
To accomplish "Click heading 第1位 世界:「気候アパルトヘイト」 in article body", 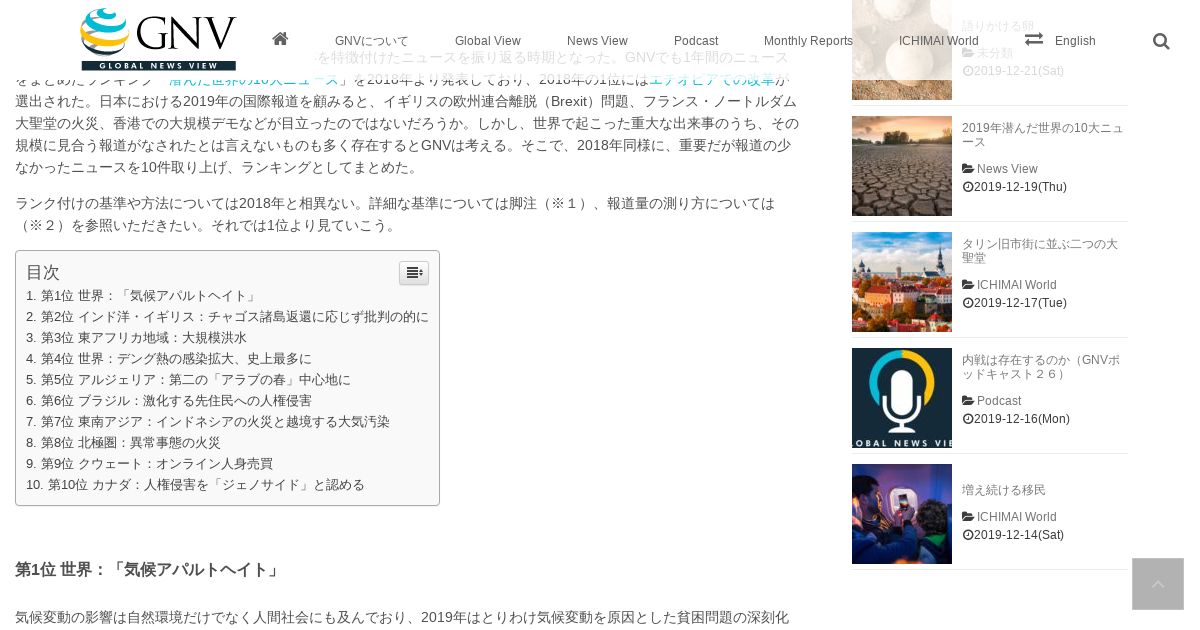I will [149, 569].
